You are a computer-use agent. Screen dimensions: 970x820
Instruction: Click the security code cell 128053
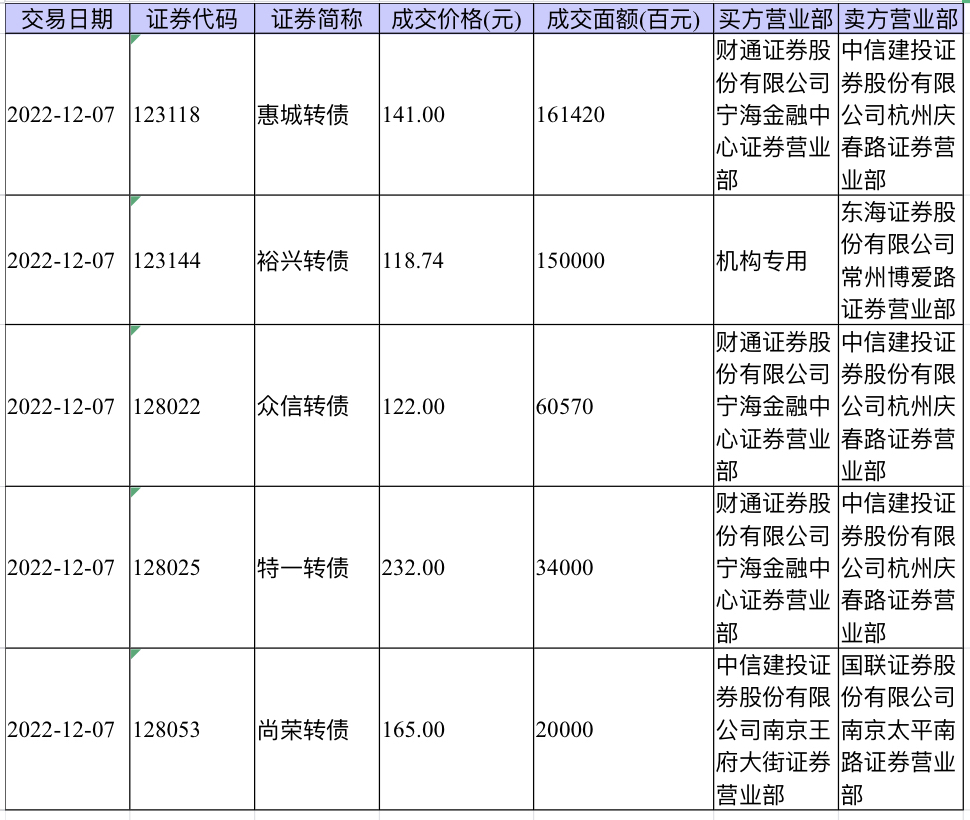(192, 729)
